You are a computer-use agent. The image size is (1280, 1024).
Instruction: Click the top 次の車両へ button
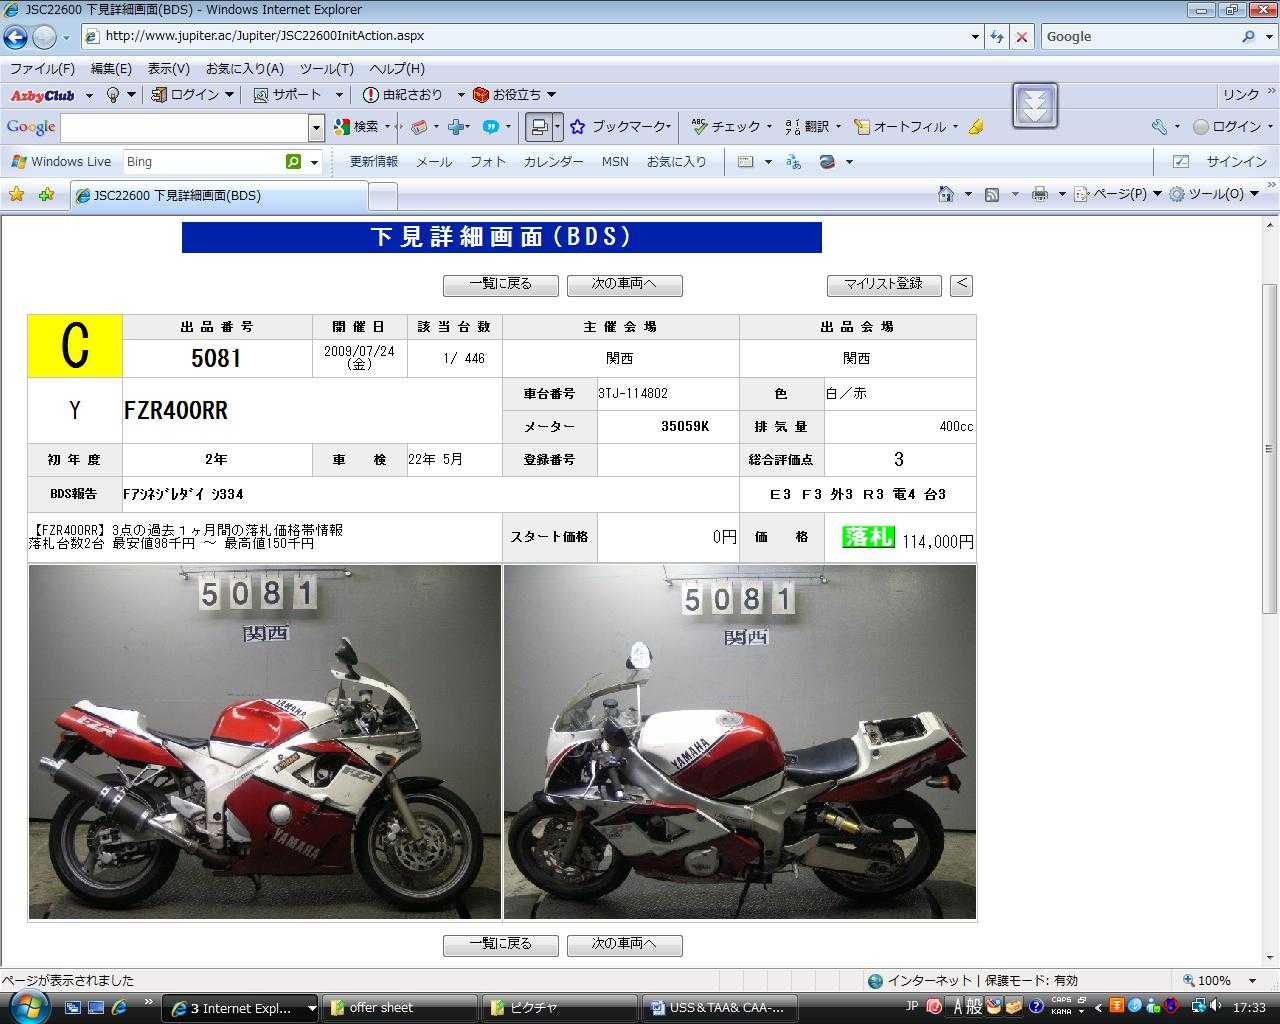pyautogui.click(x=624, y=284)
